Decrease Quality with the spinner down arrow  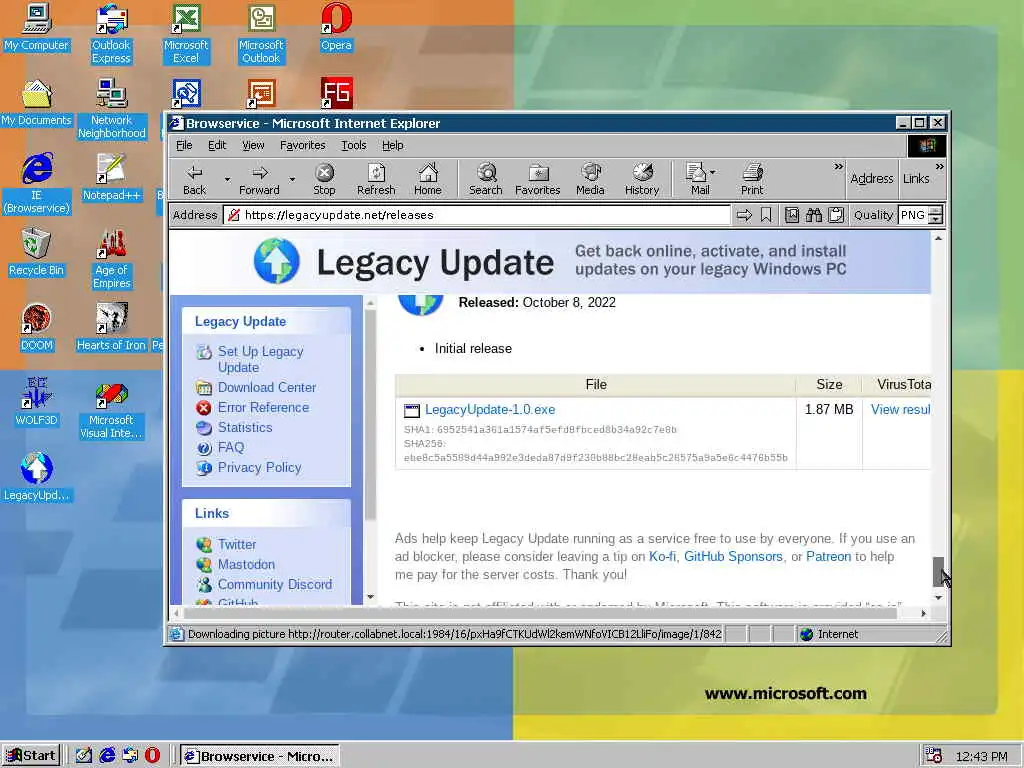click(x=936, y=220)
